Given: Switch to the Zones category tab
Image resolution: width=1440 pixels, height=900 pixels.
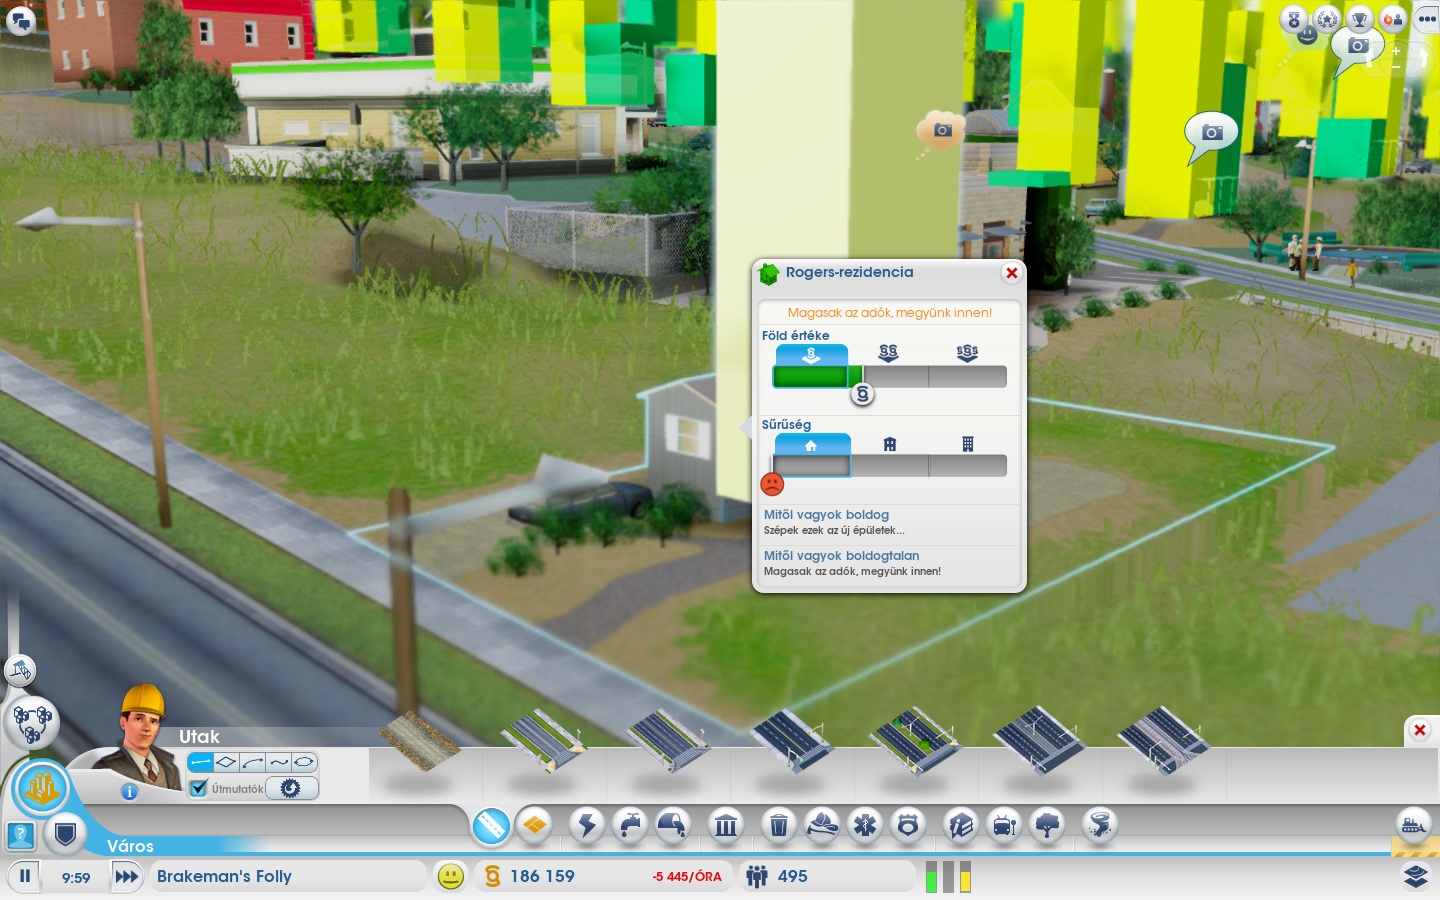Looking at the screenshot, I should [535, 826].
